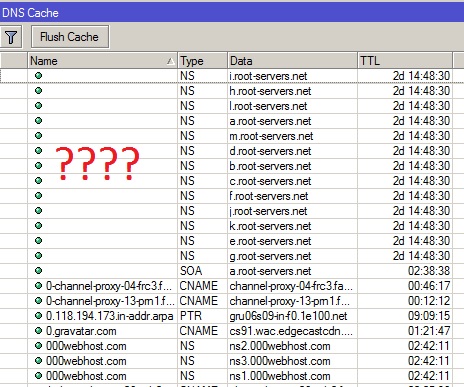Click green status icon for e.root-servers.net row
The image size is (464, 387).
pos(38,241)
